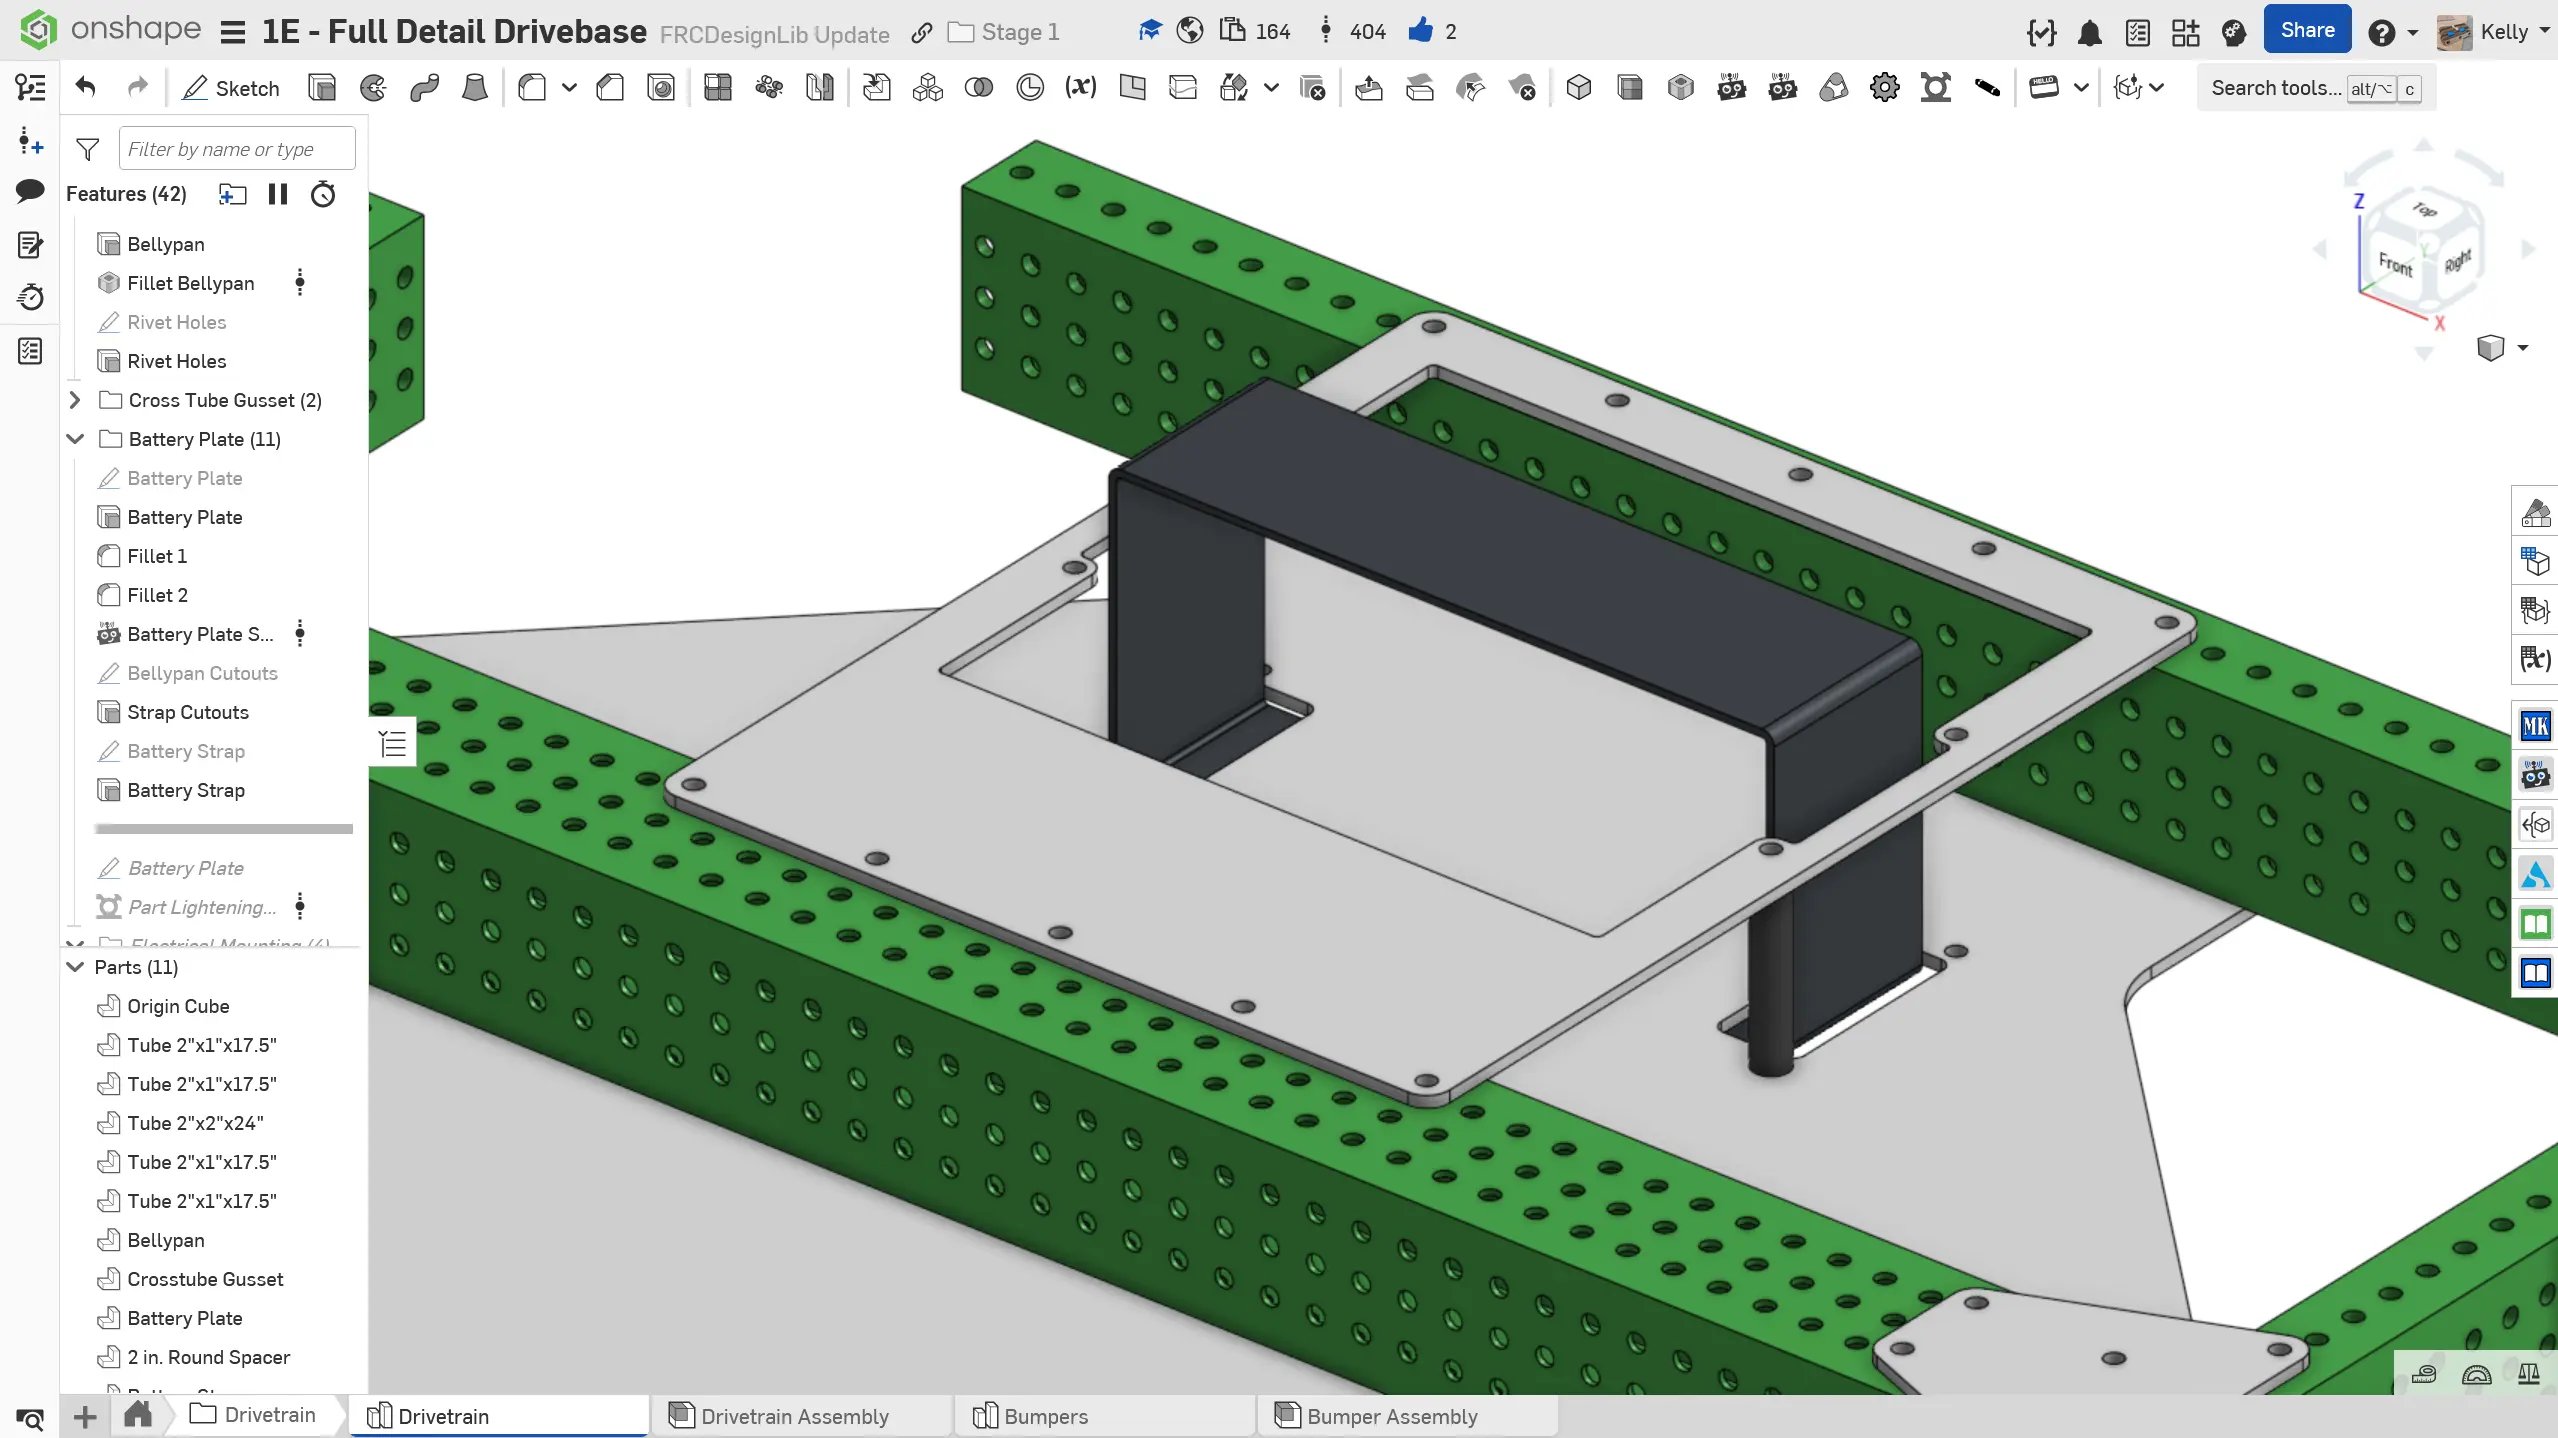Click the Extrude tool icon
The height and width of the screenshot is (1438, 2558).
[322, 88]
